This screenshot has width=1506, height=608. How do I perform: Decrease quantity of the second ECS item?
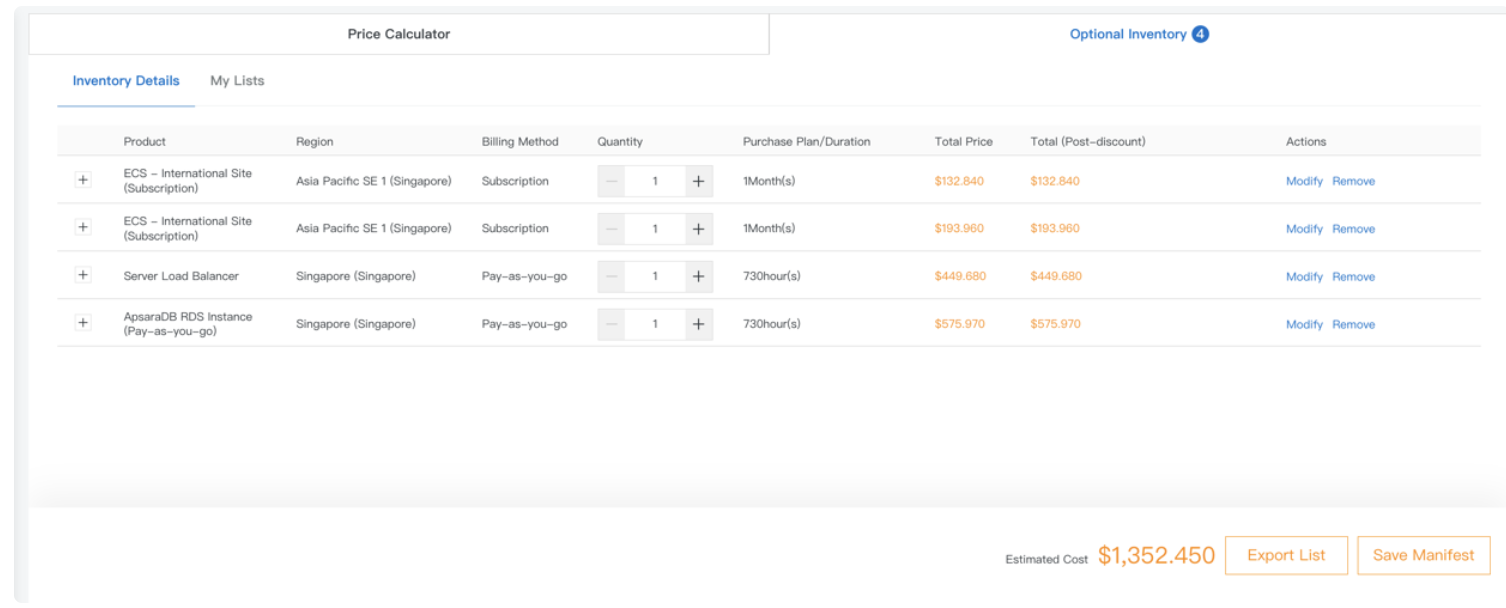click(x=610, y=228)
